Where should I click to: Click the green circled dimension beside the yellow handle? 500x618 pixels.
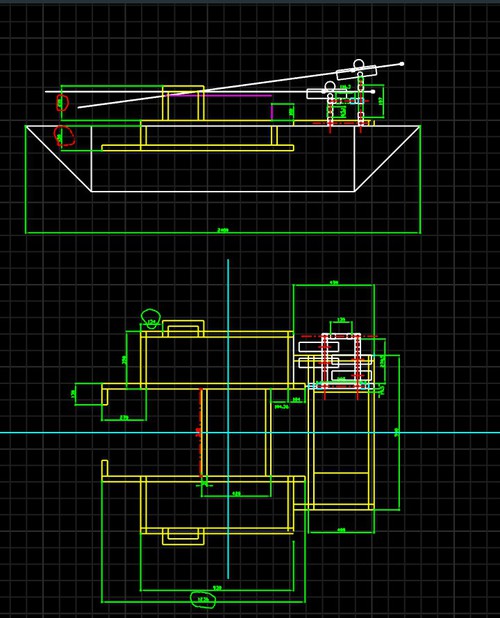[151, 317]
